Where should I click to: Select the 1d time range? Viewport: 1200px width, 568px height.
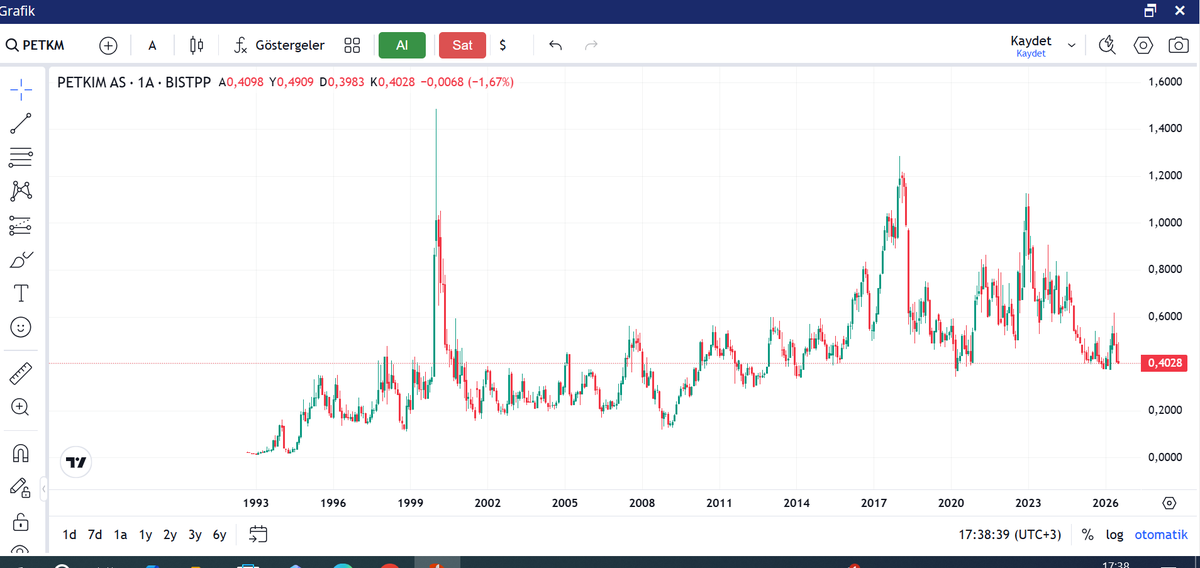(x=70, y=534)
